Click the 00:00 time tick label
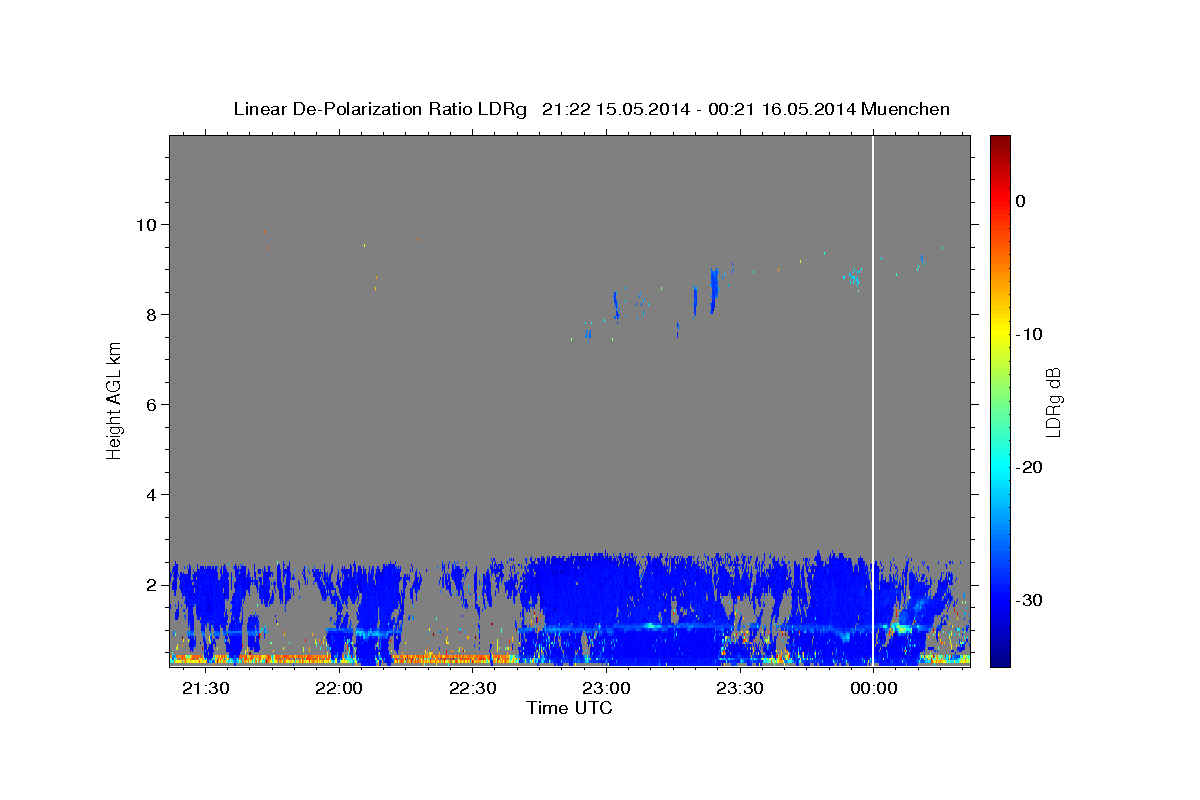 pos(873,689)
